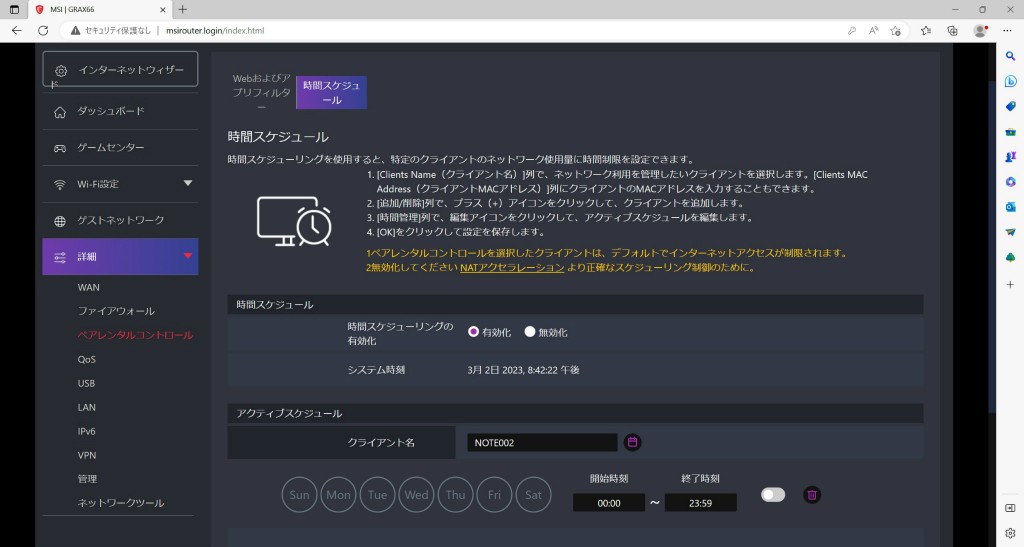Viewport: 1024px width, 547px height.
Task: Toggle the schedule enable switch
Action: [773, 495]
